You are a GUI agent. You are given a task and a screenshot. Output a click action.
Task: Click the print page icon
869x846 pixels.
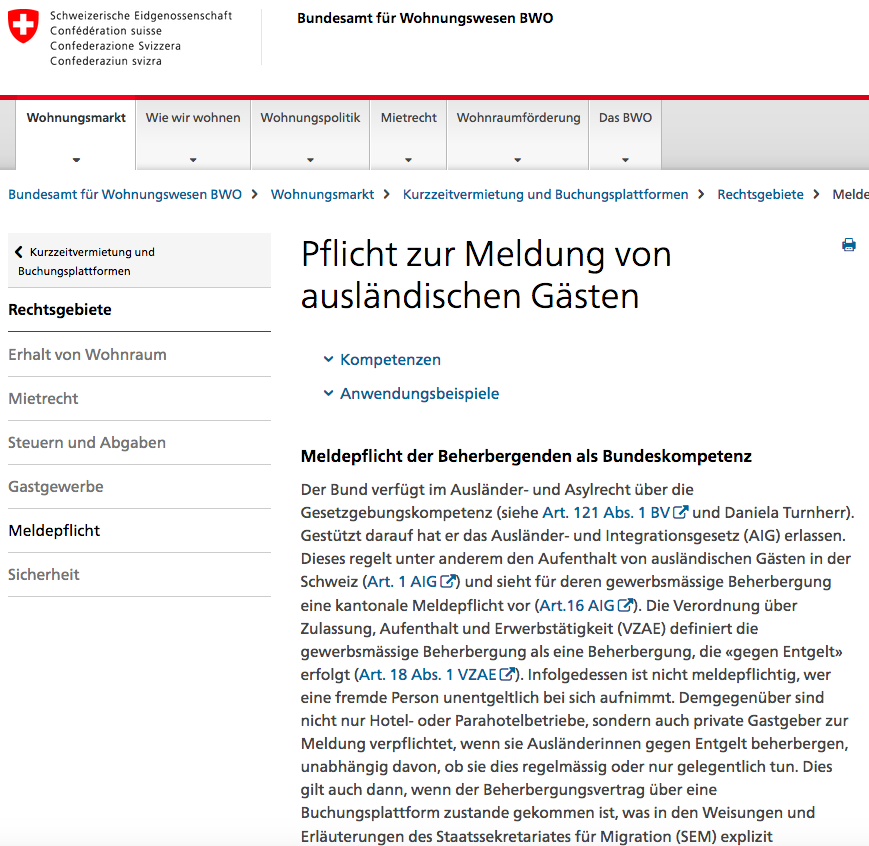[848, 245]
